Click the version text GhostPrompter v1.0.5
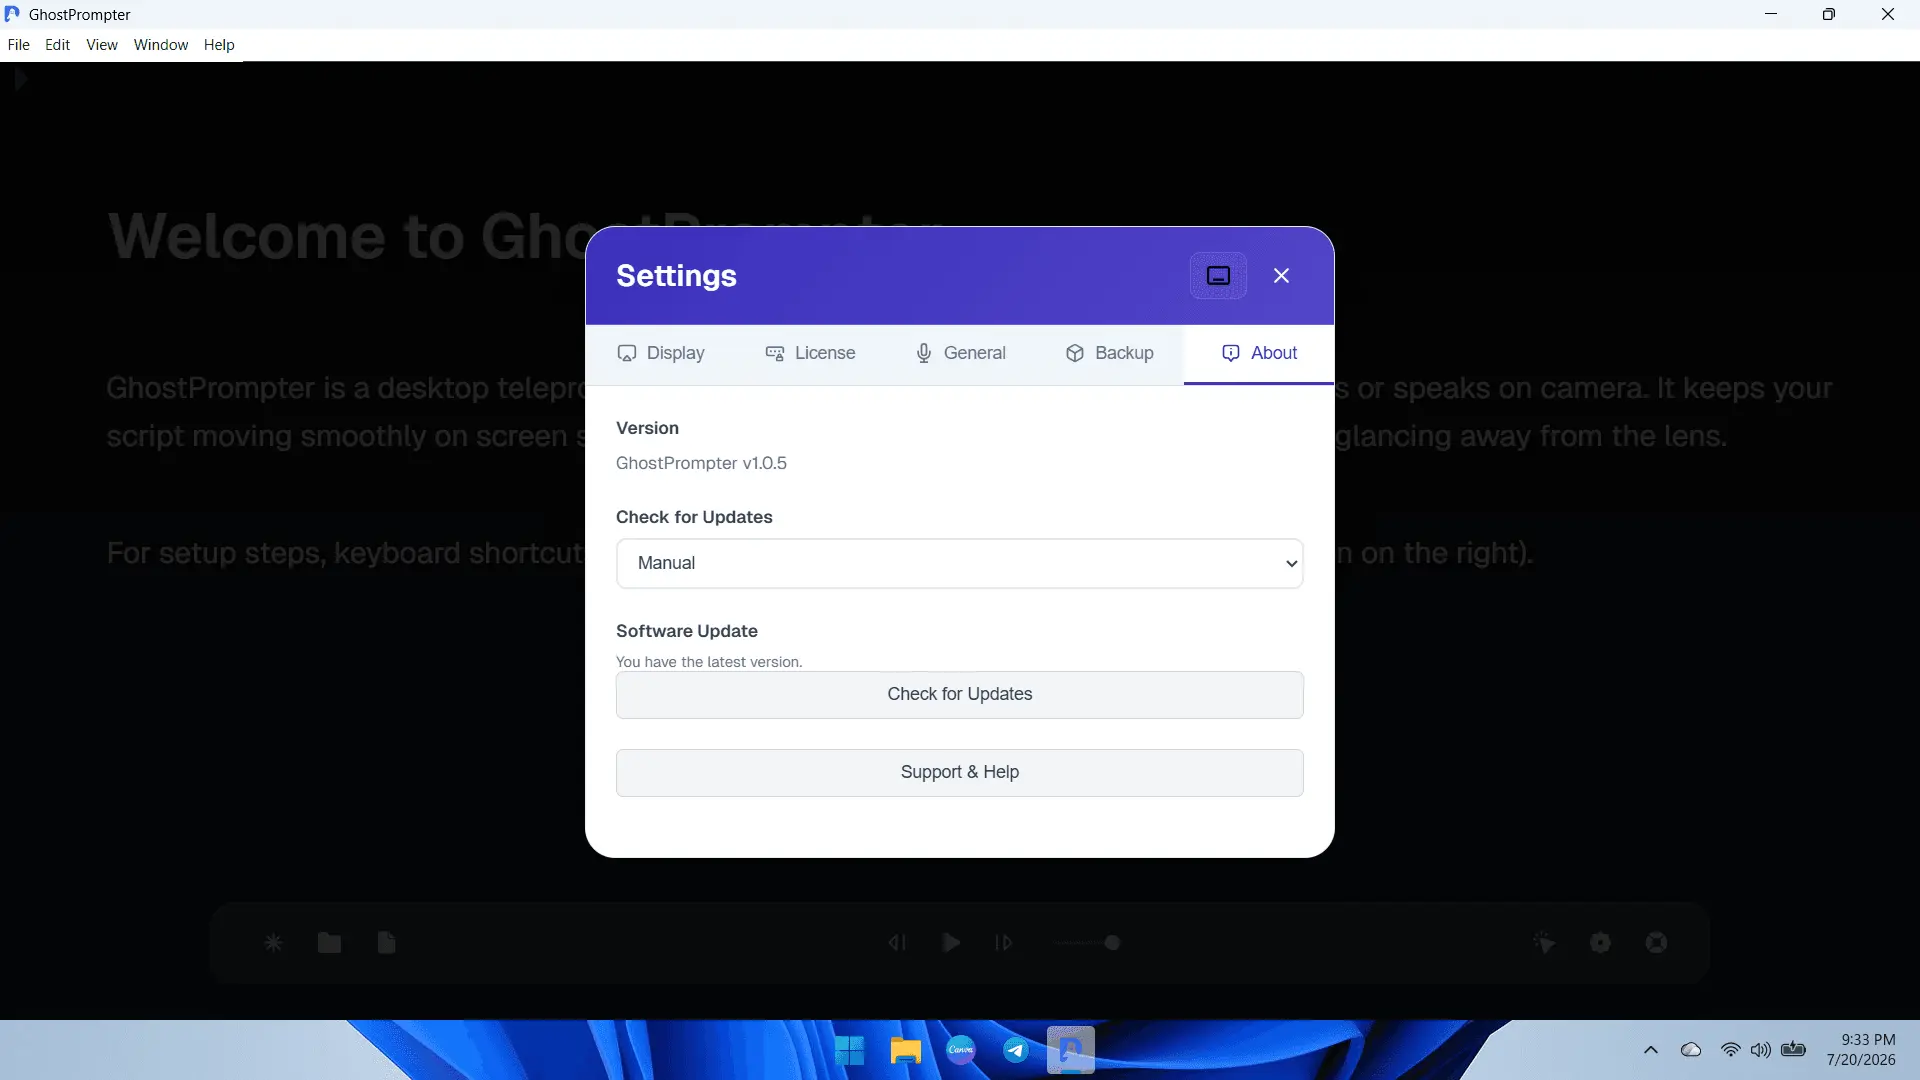Image resolution: width=1920 pixels, height=1080 pixels. coord(701,463)
